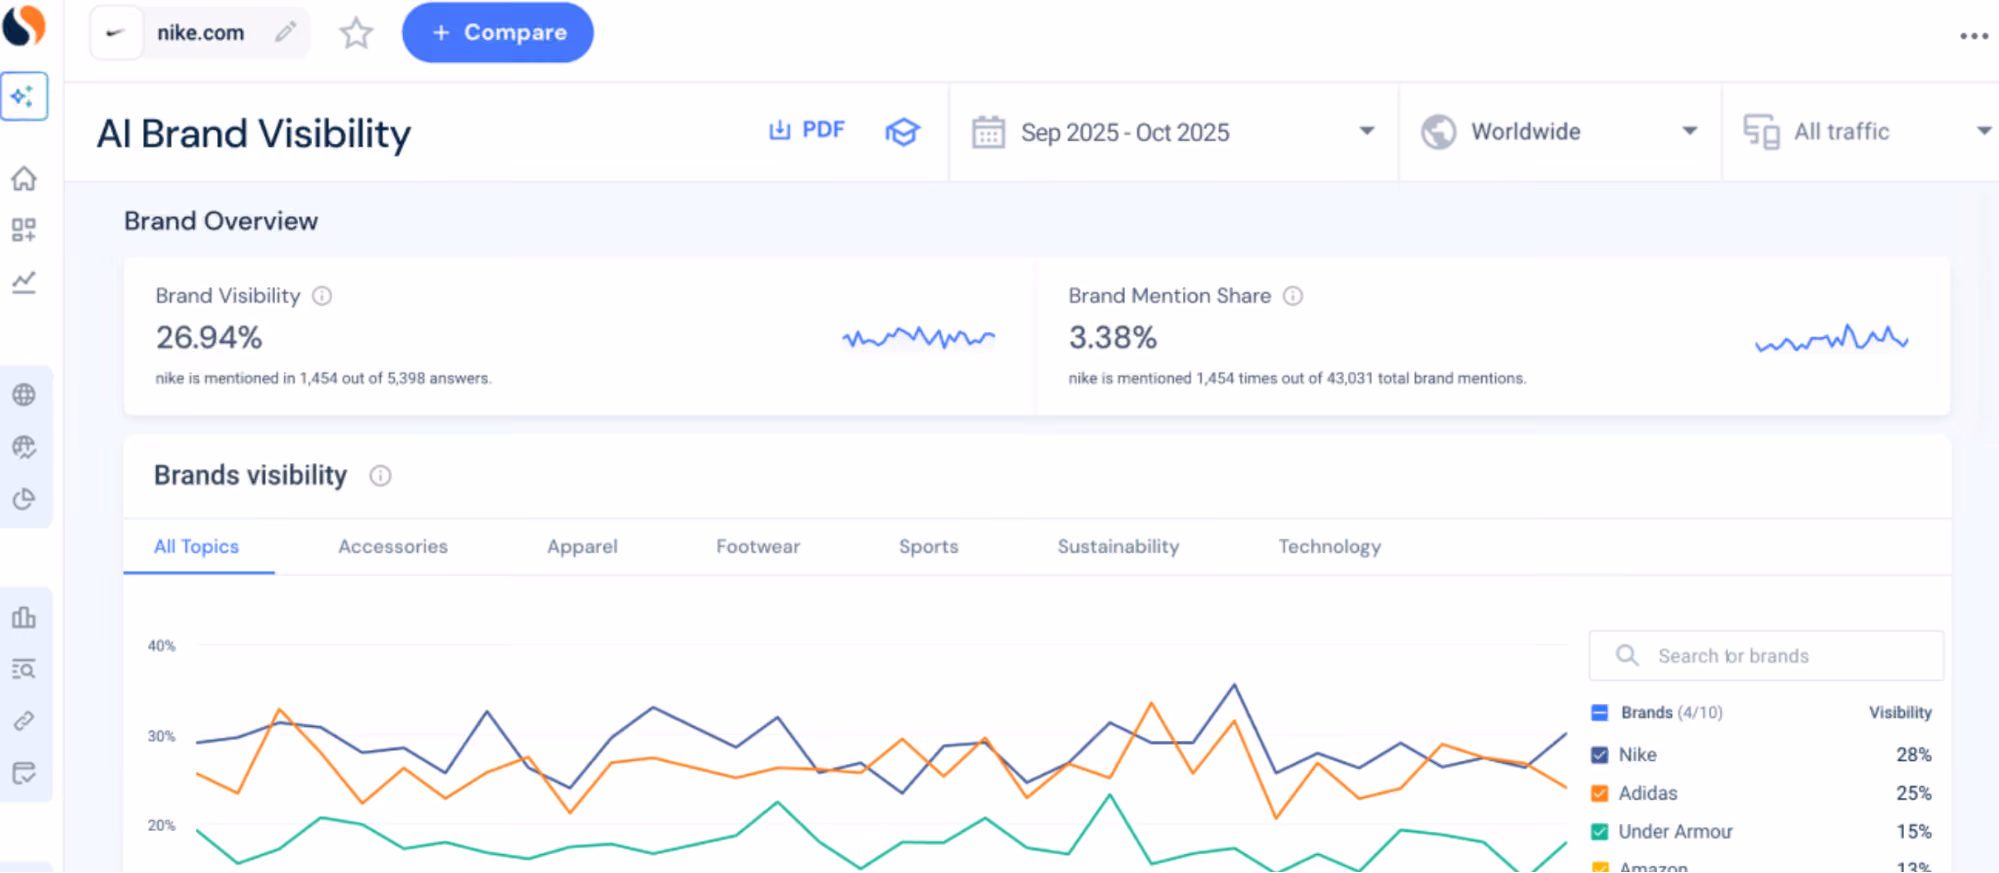1999x873 pixels.
Task: Click the 26.94% Brand Visibility value
Action: 209,338
